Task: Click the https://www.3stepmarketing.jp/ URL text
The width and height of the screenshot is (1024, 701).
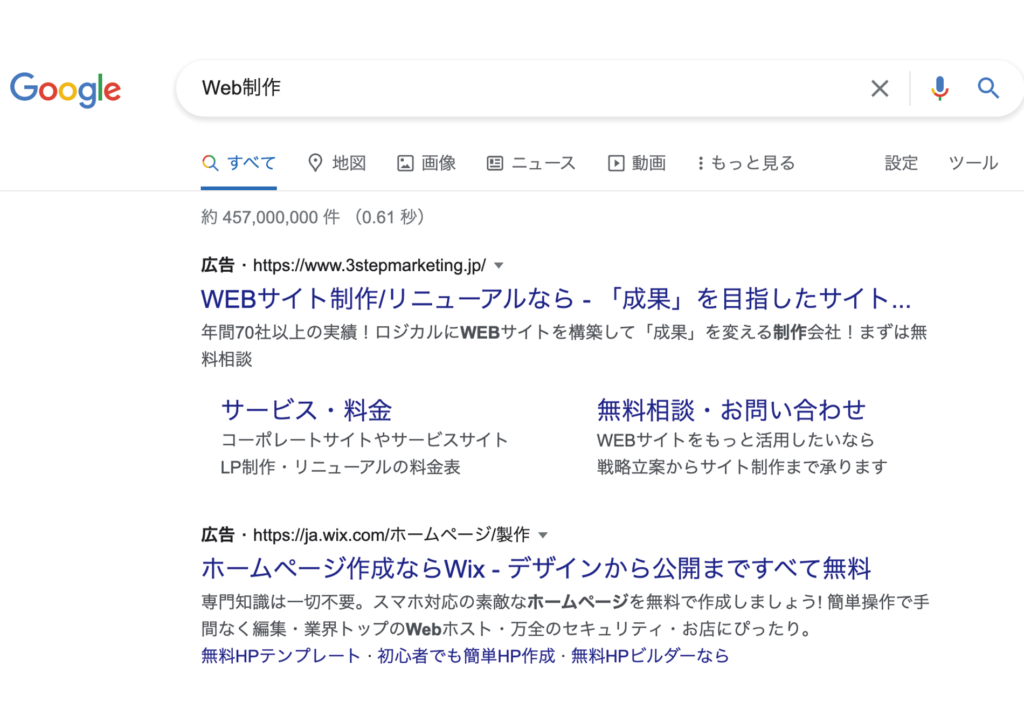Action: click(x=370, y=265)
